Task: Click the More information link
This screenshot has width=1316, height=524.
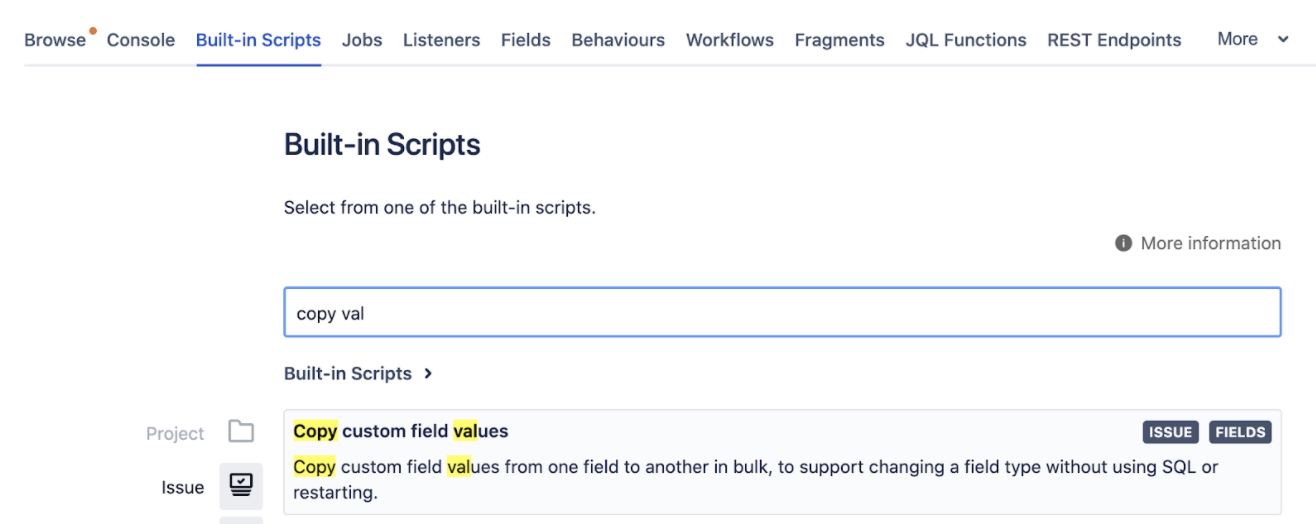Action: [x=1210, y=243]
